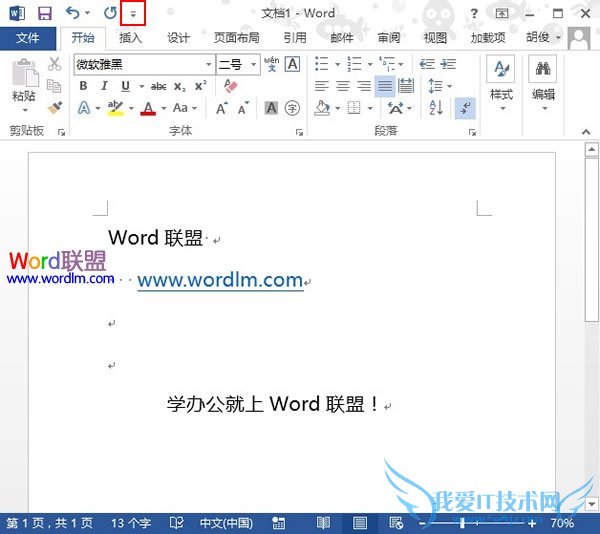Toggle Justify alignment
Viewport: 600px width, 534px height.
pyautogui.click(x=385, y=86)
